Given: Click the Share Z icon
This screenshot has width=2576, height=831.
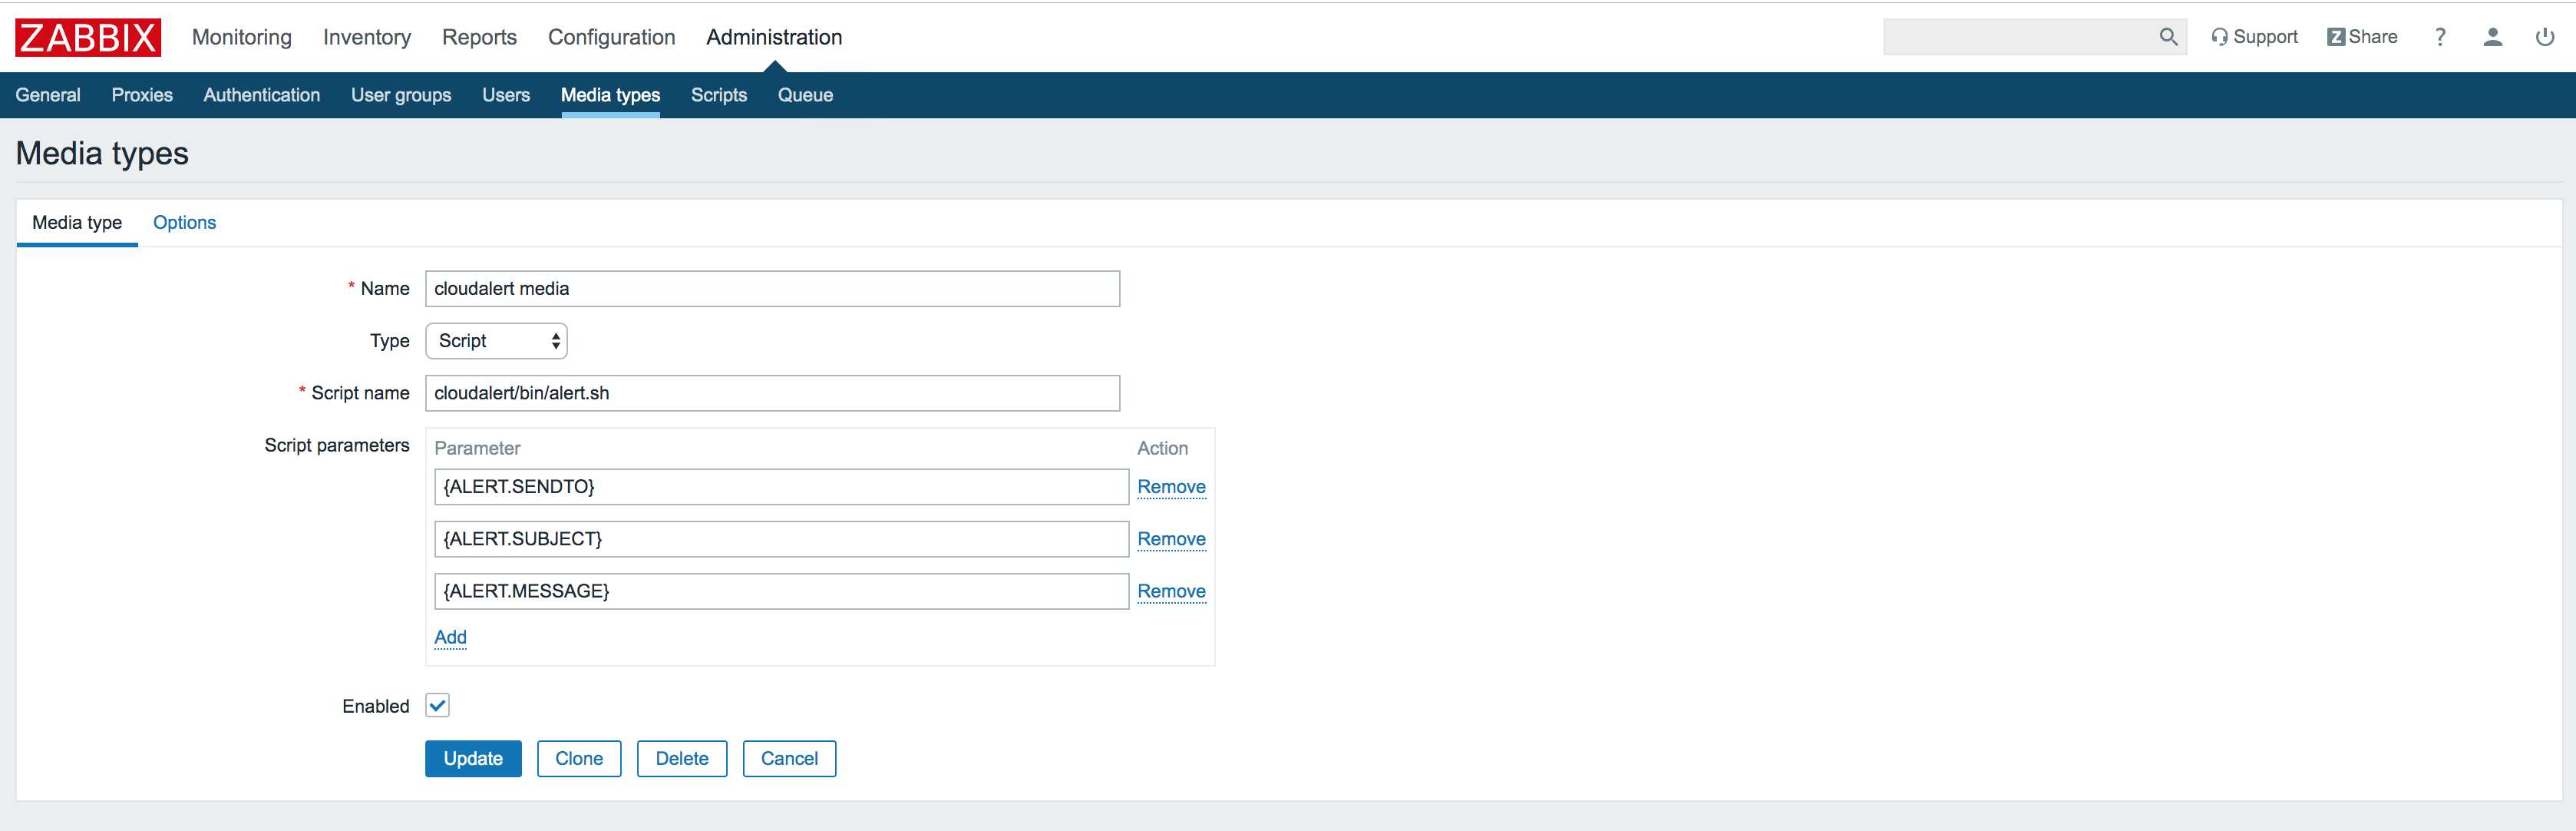Looking at the screenshot, I should [x=2336, y=37].
